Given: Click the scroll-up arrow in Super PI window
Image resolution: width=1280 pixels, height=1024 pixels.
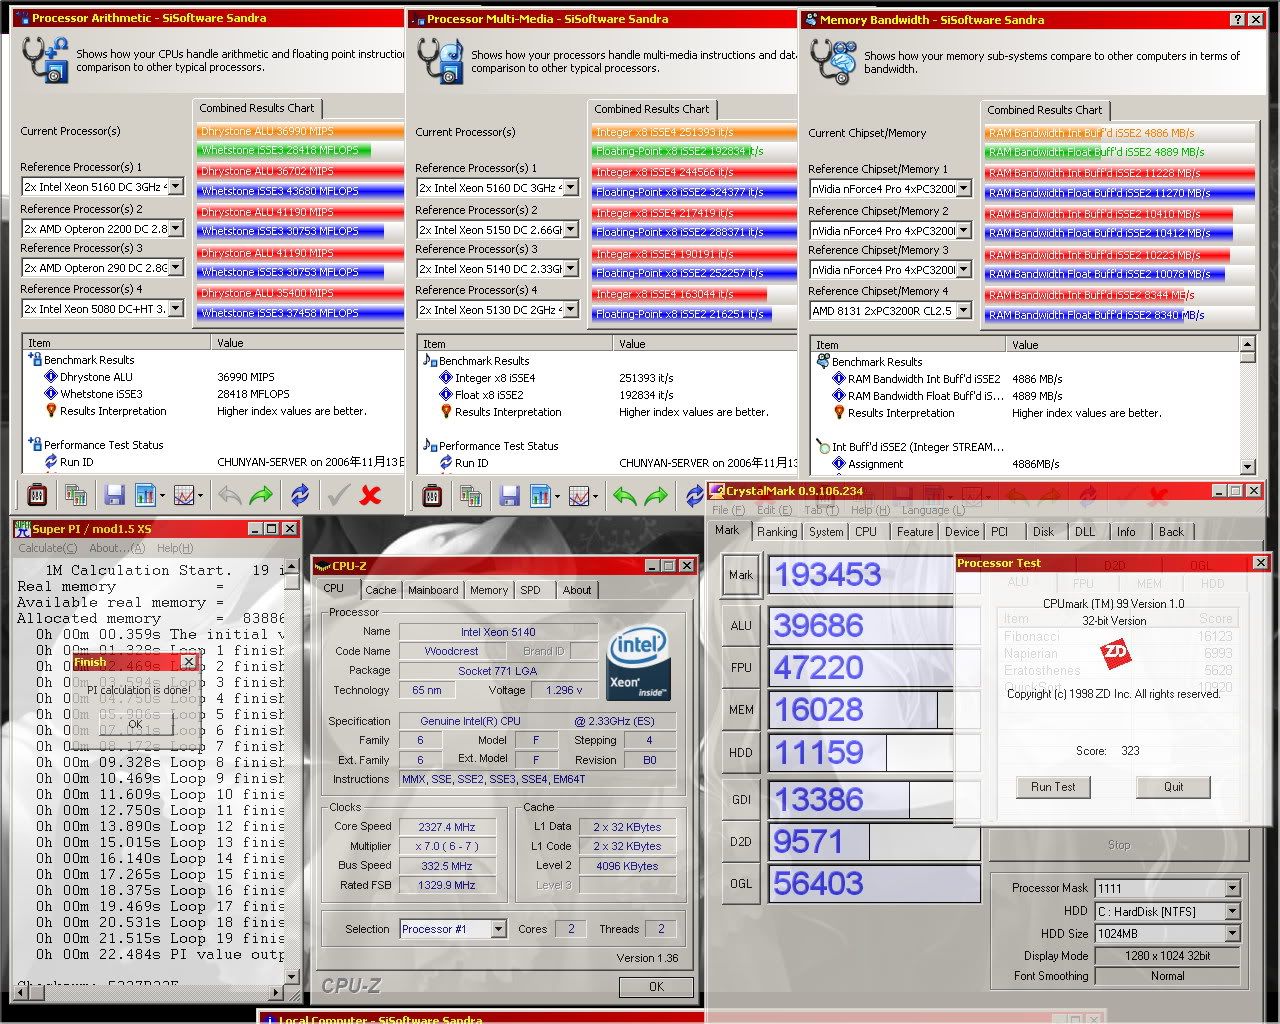Looking at the screenshot, I should (x=291, y=569).
